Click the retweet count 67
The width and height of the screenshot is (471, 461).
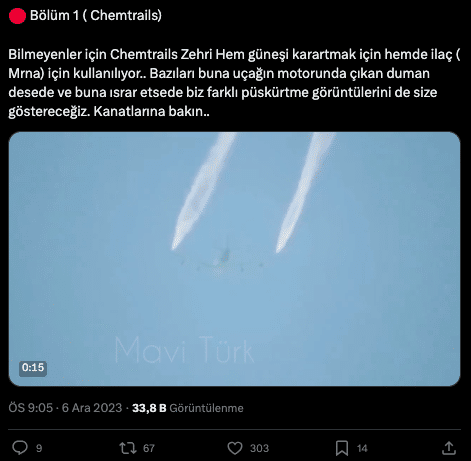pyautogui.click(x=149, y=448)
